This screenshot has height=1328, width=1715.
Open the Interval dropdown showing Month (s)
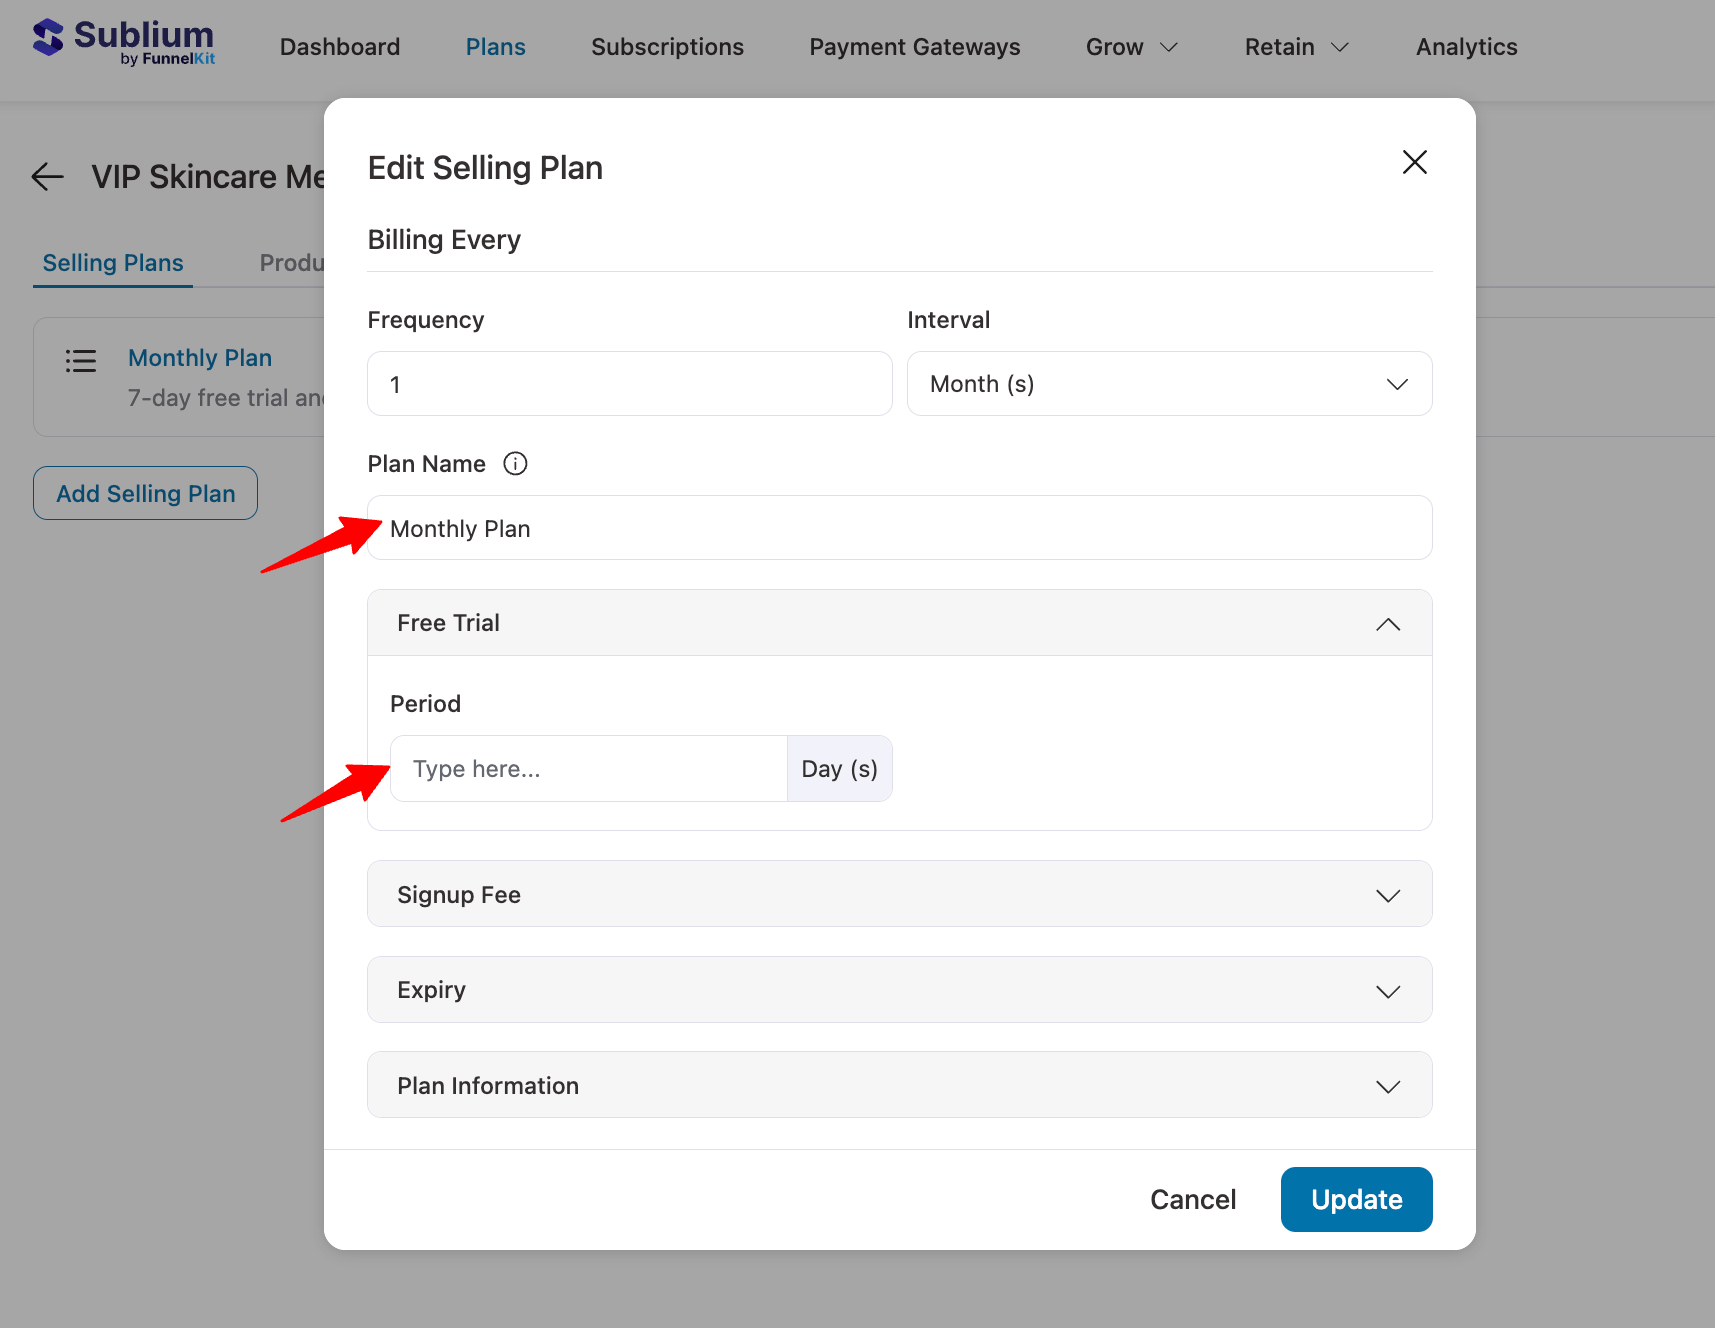[1168, 383]
